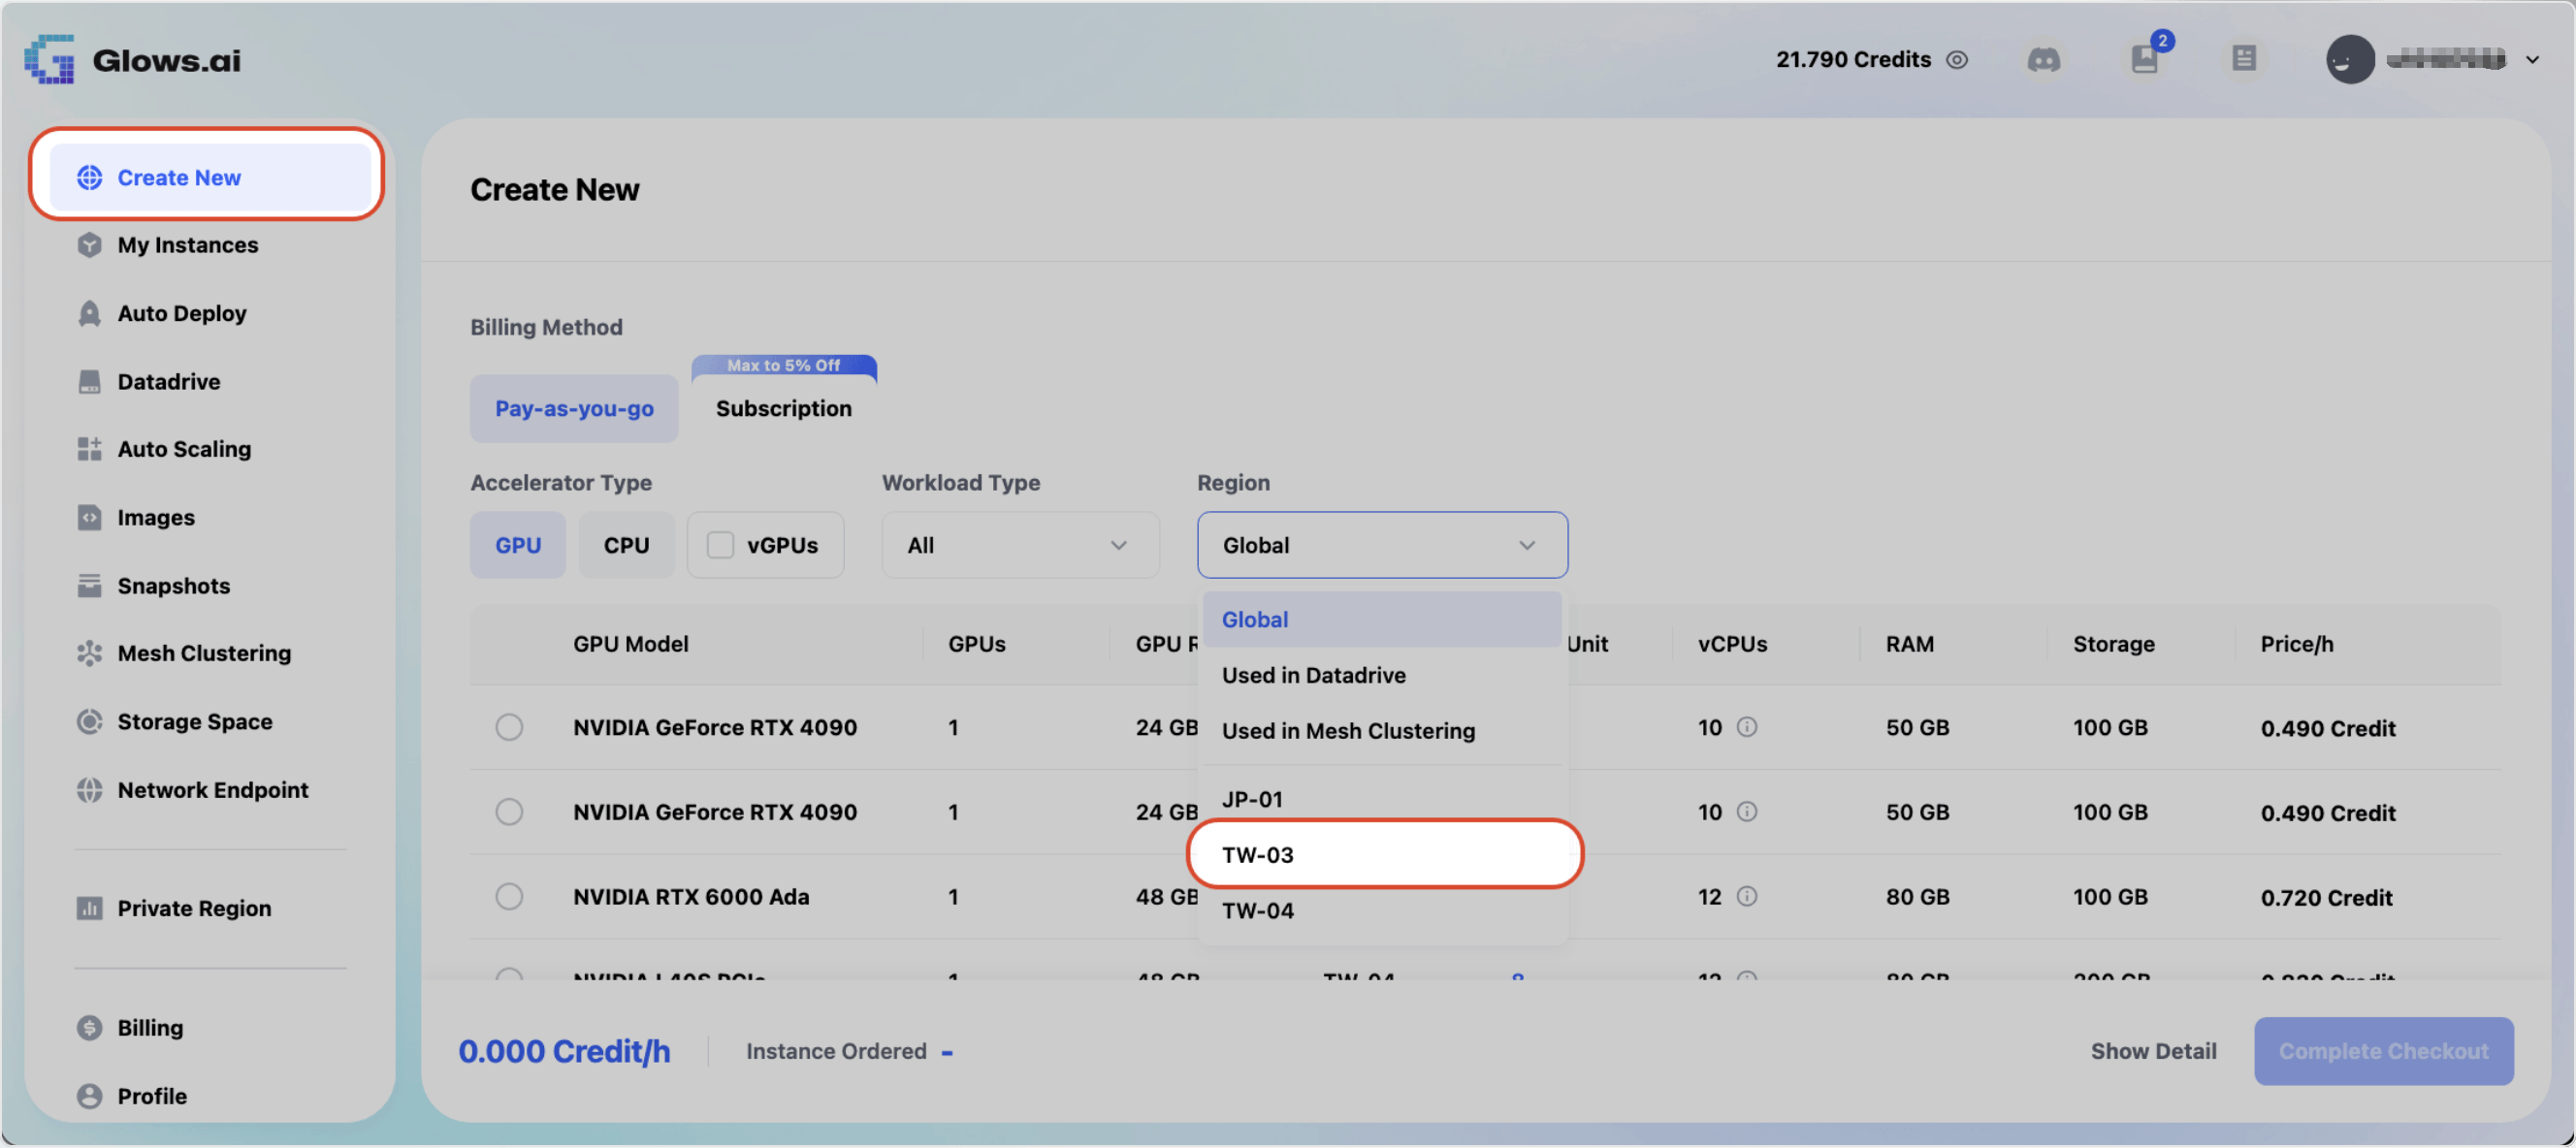Click the Profile person icon
This screenshot has width=2576, height=1148.
90,1096
